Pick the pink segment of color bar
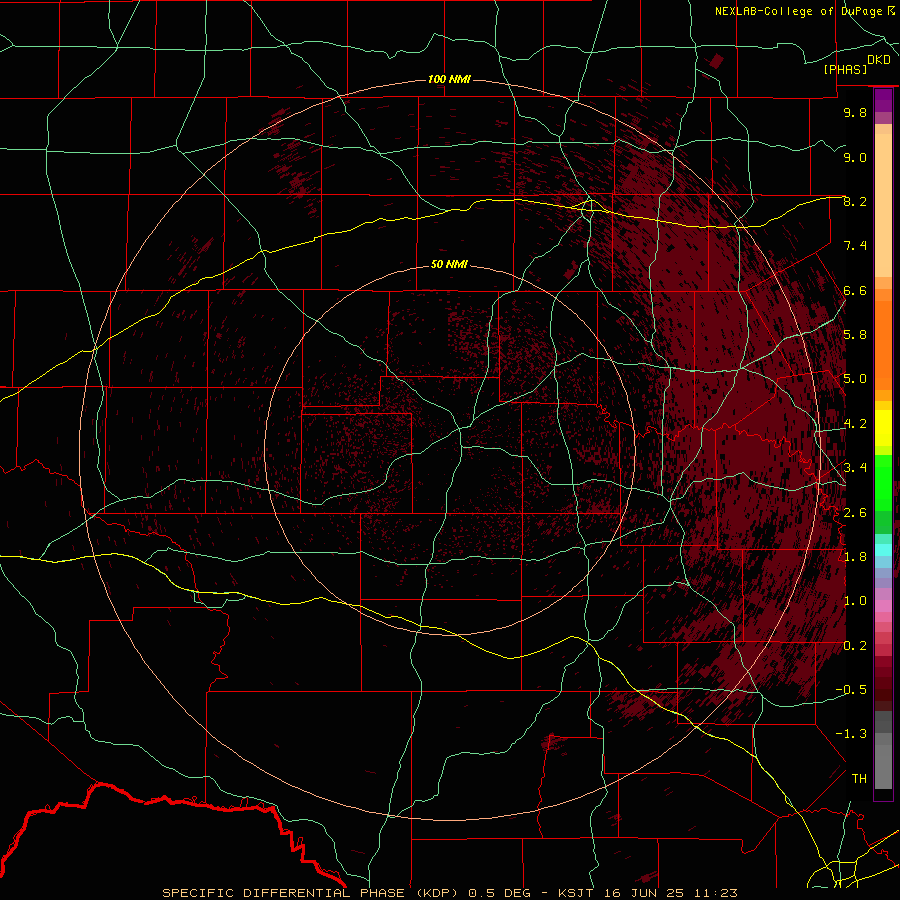Image resolution: width=900 pixels, height=900 pixels. pos(883,606)
